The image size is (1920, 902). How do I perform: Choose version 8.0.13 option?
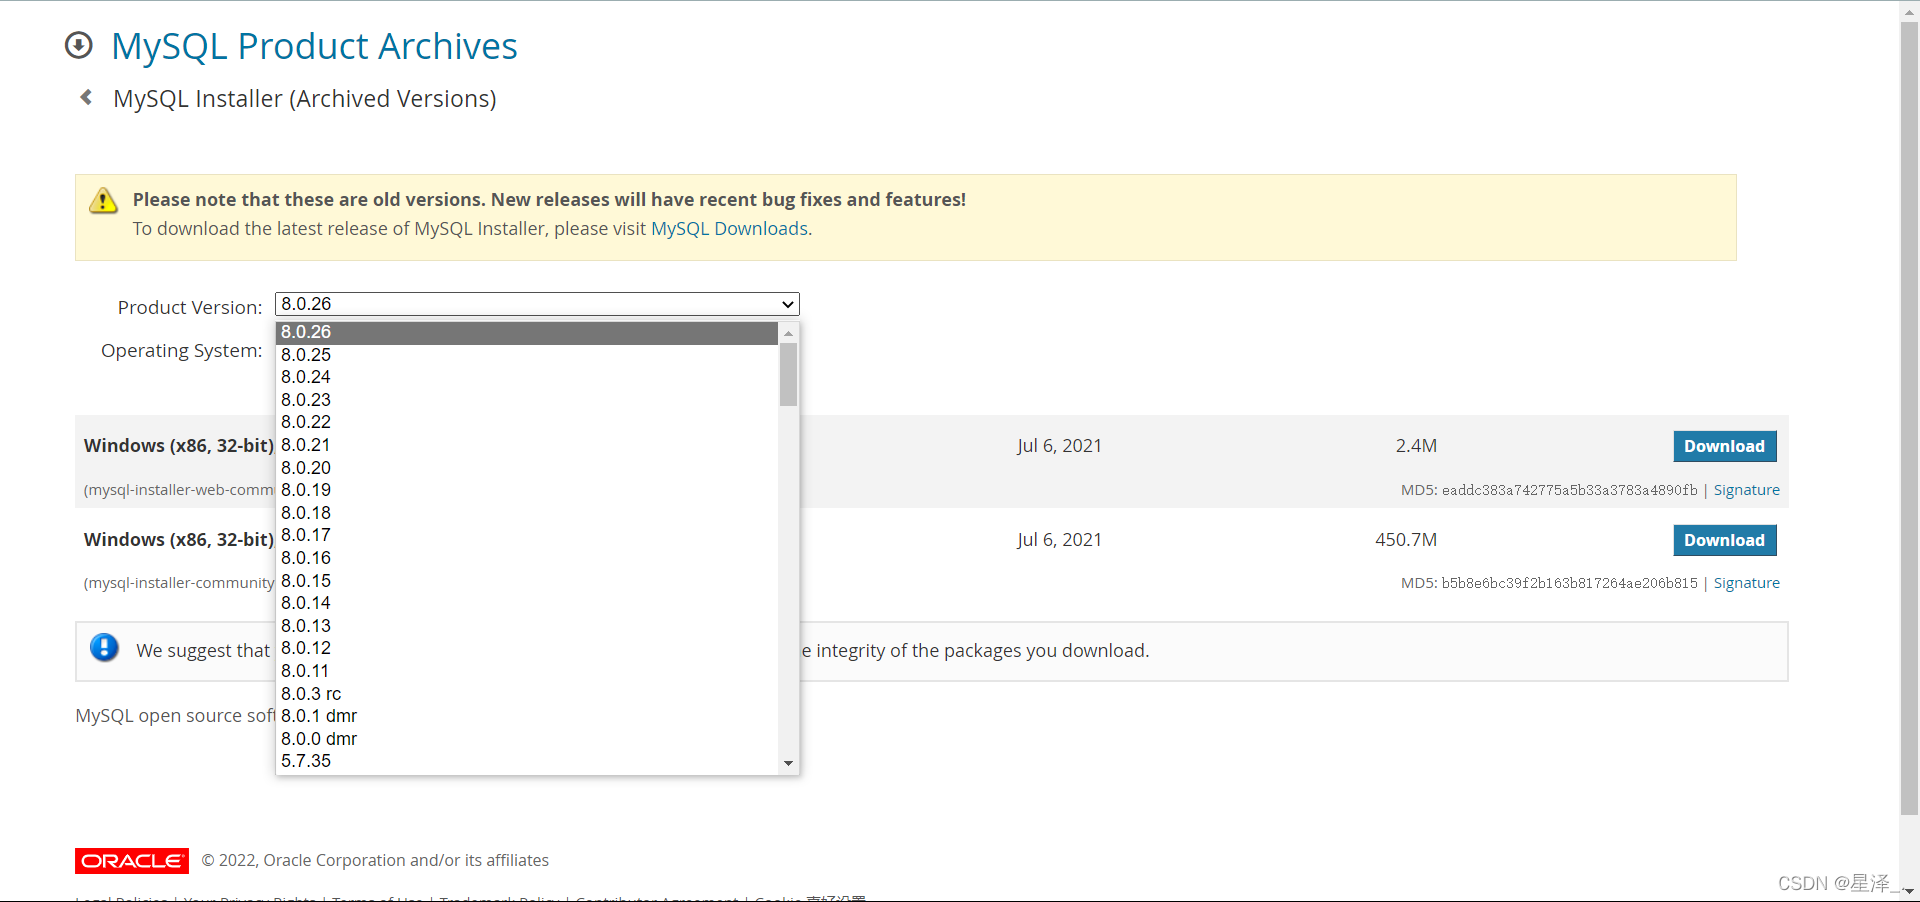pos(527,626)
